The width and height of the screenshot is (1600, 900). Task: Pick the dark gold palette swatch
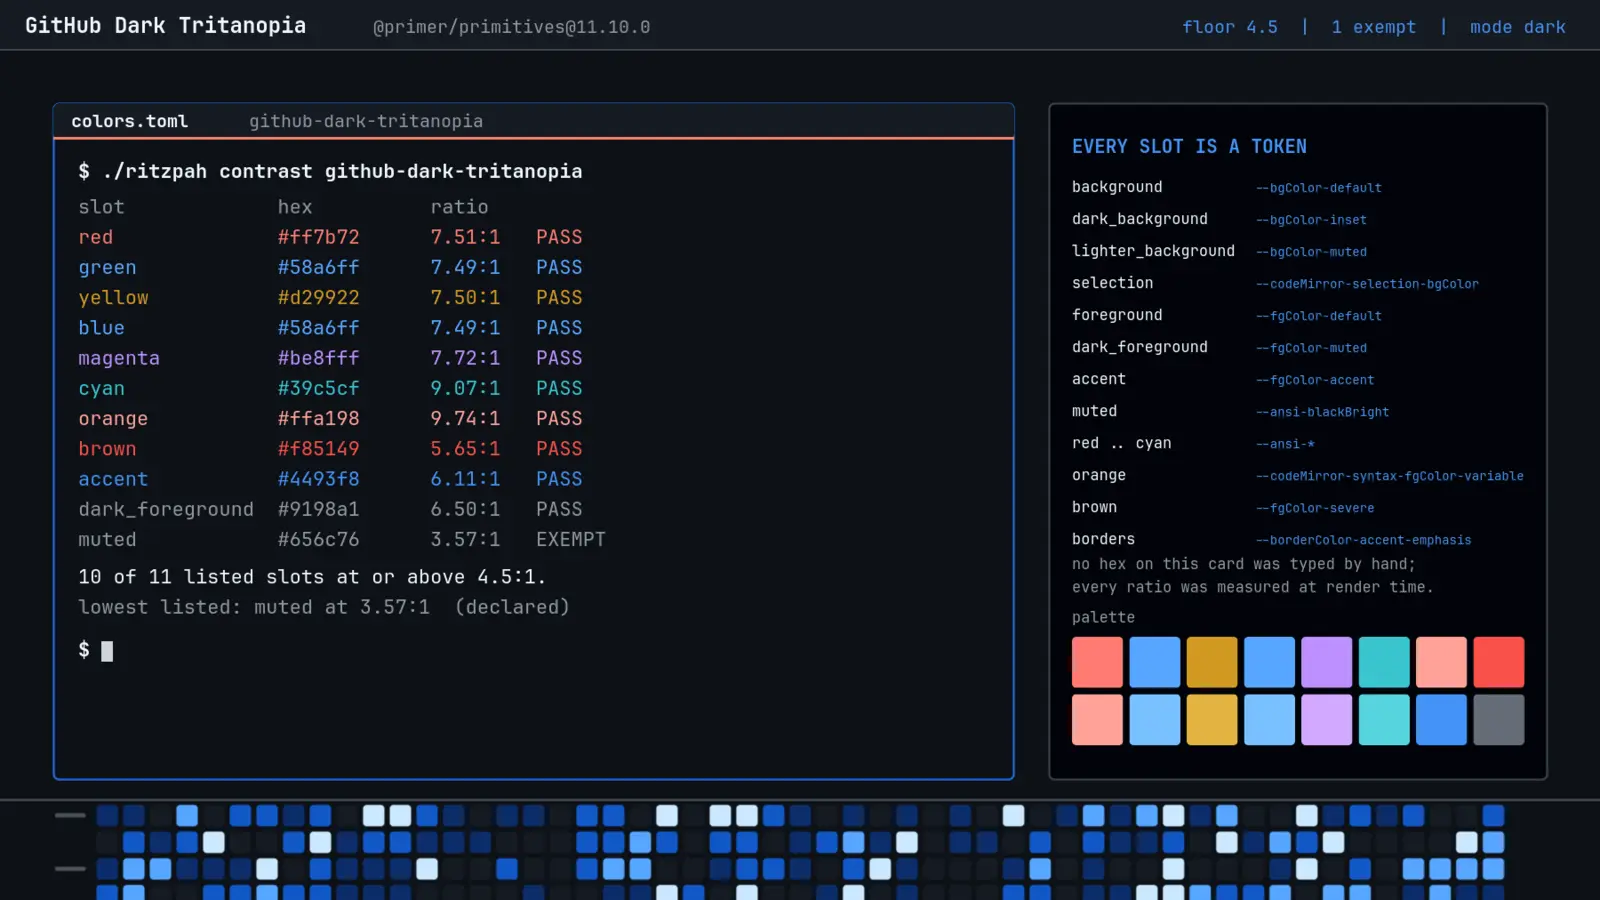point(1212,662)
